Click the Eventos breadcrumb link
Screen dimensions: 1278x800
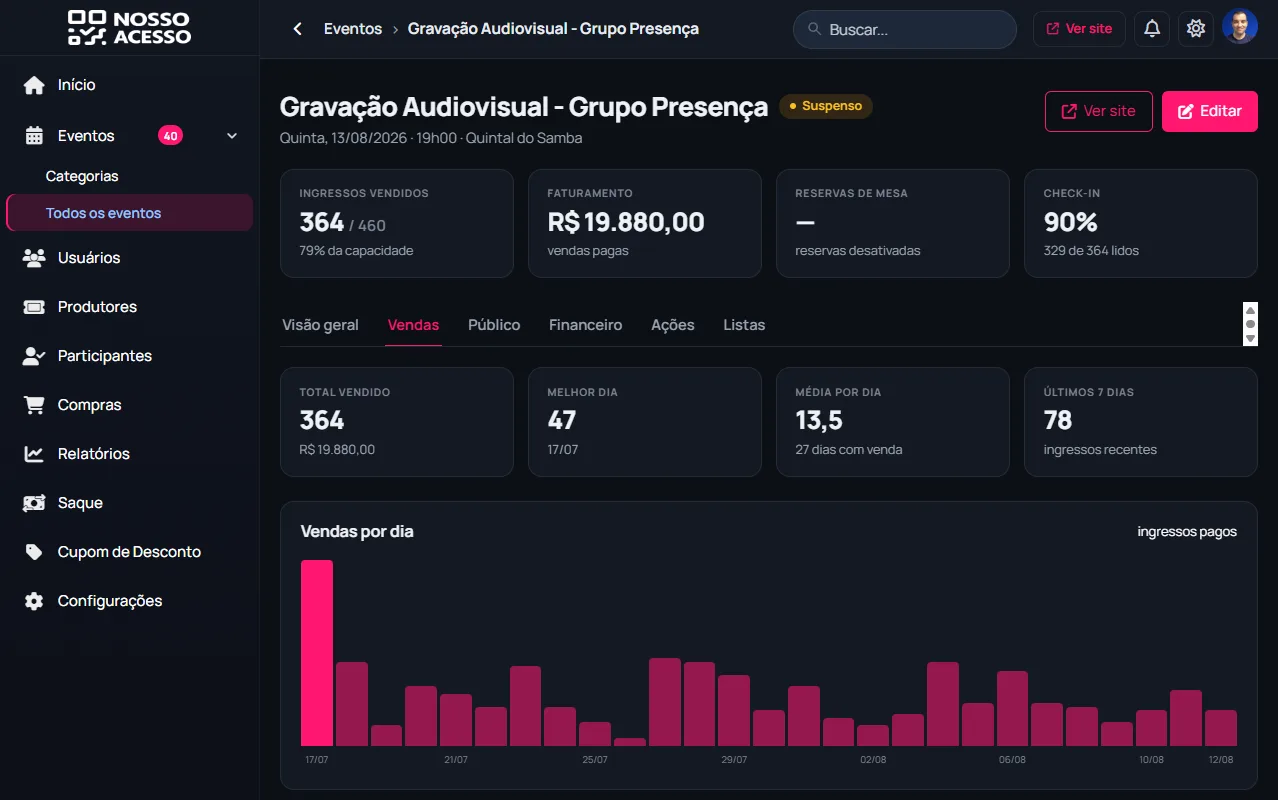(353, 29)
